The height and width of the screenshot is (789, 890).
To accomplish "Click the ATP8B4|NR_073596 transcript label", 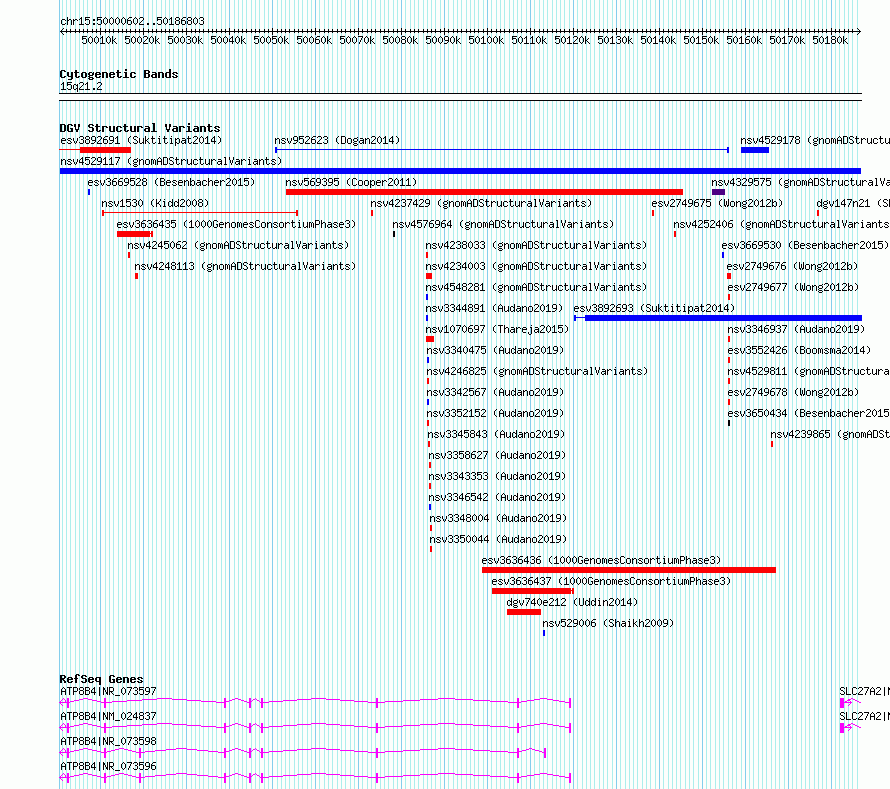I will (x=108, y=766).
